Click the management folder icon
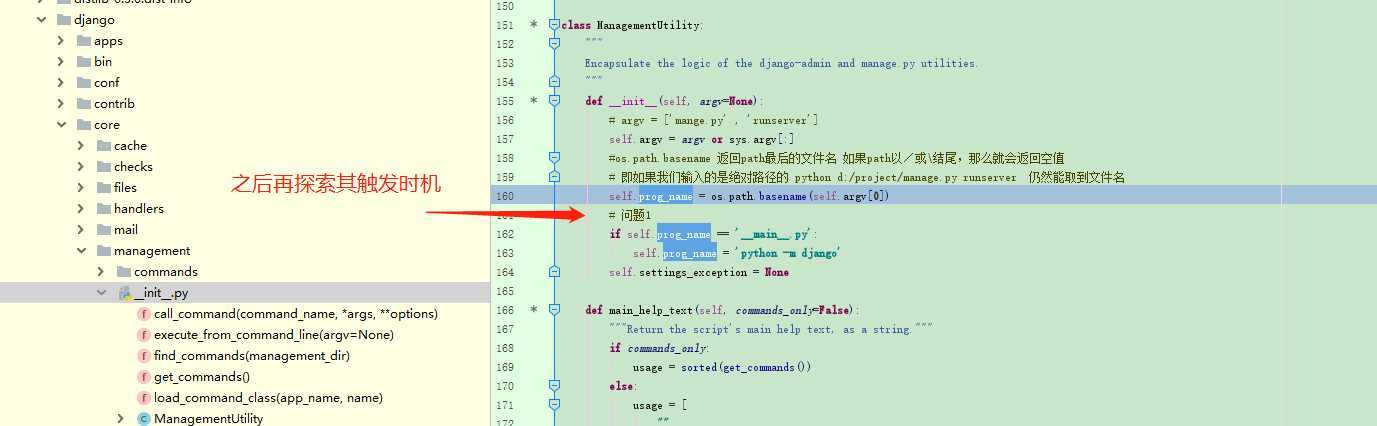The width and height of the screenshot is (1377, 426). [103, 250]
